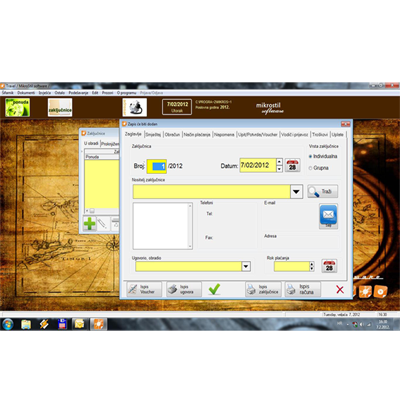Open calendar picker beside Rok plaćanja
The width and height of the screenshot is (400, 400).
pos(329,266)
